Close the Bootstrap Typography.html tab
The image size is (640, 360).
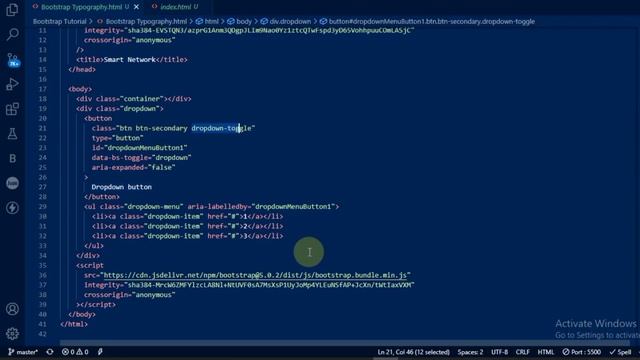[x=136, y=7]
